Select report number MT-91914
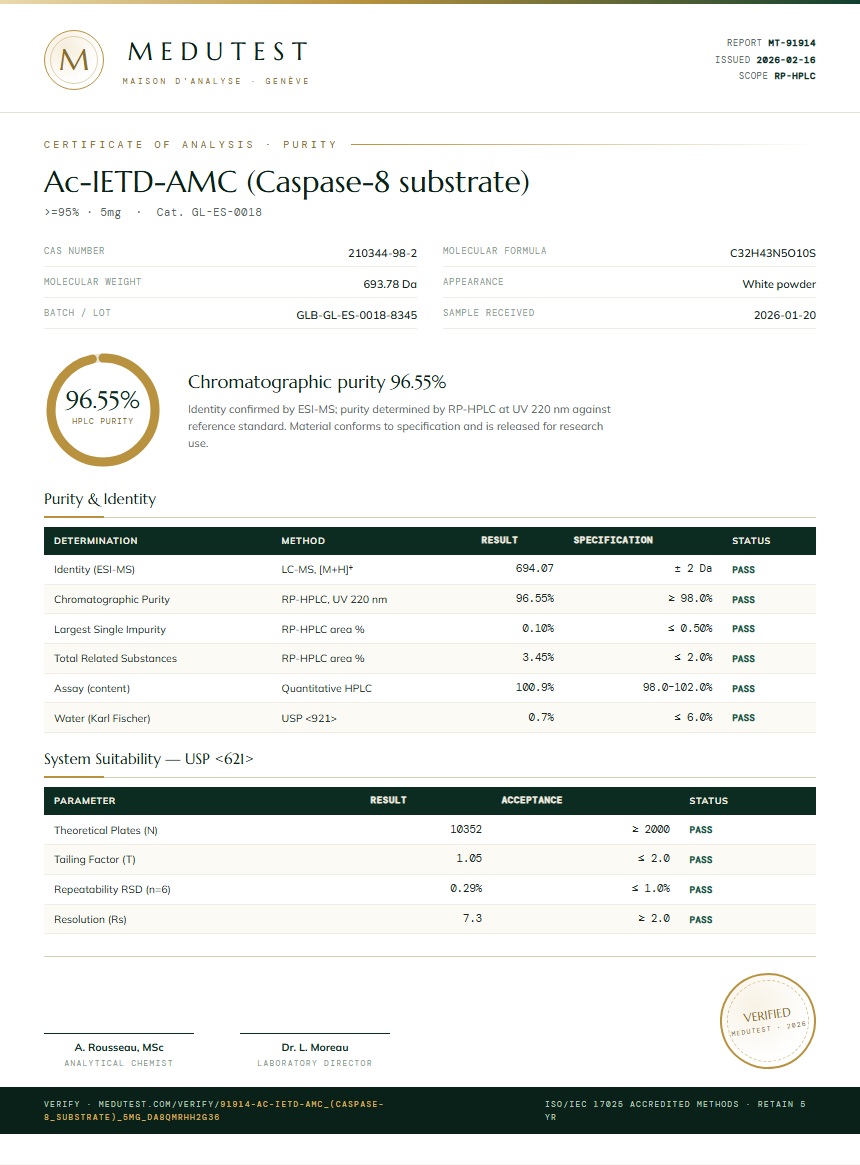This screenshot has width=860, height=1165. tap(792, 43)
